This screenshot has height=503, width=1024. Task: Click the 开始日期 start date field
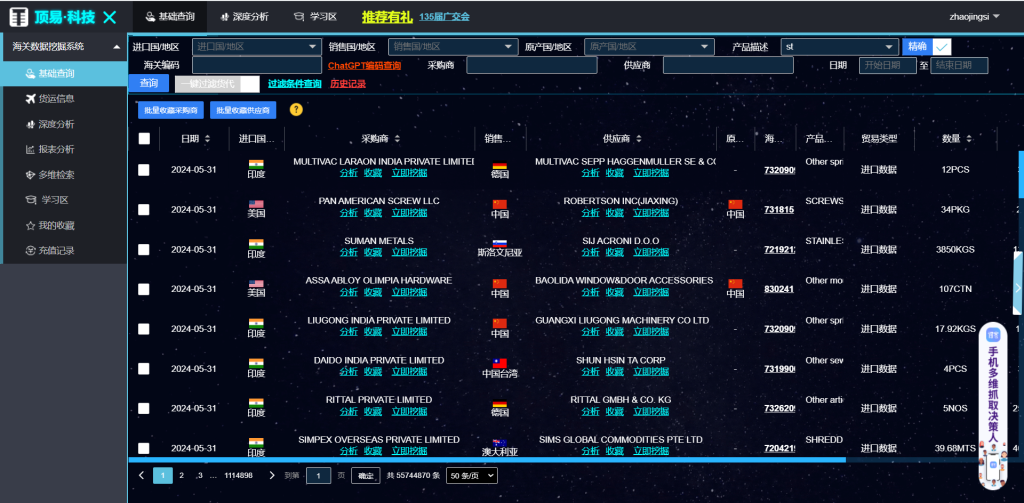pyautogui.click(x=886, y=66)
